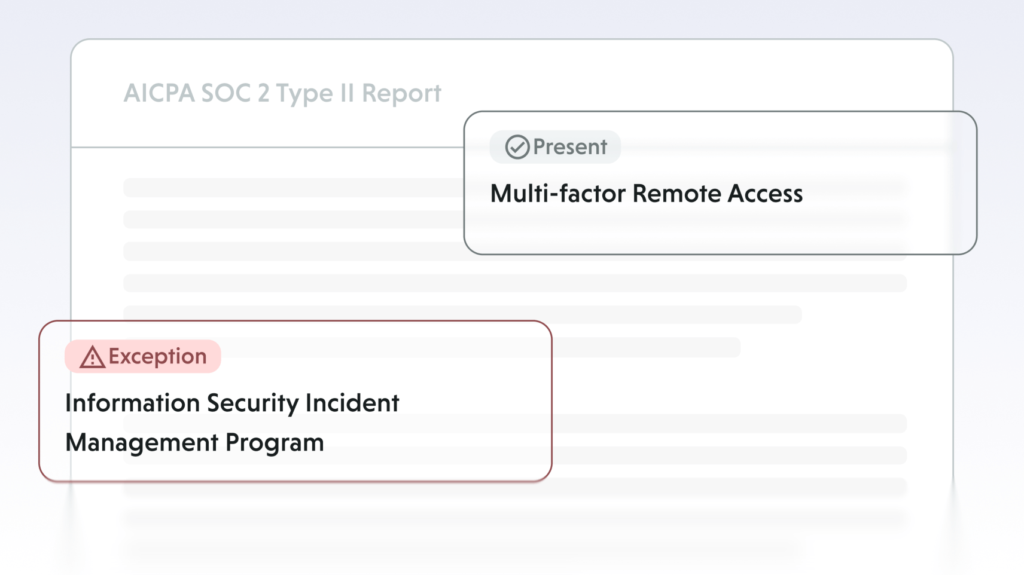Screen dimensions: 1024x575
Task: Click empty space below Multi-factor Remote Access text
Action: 720,230
